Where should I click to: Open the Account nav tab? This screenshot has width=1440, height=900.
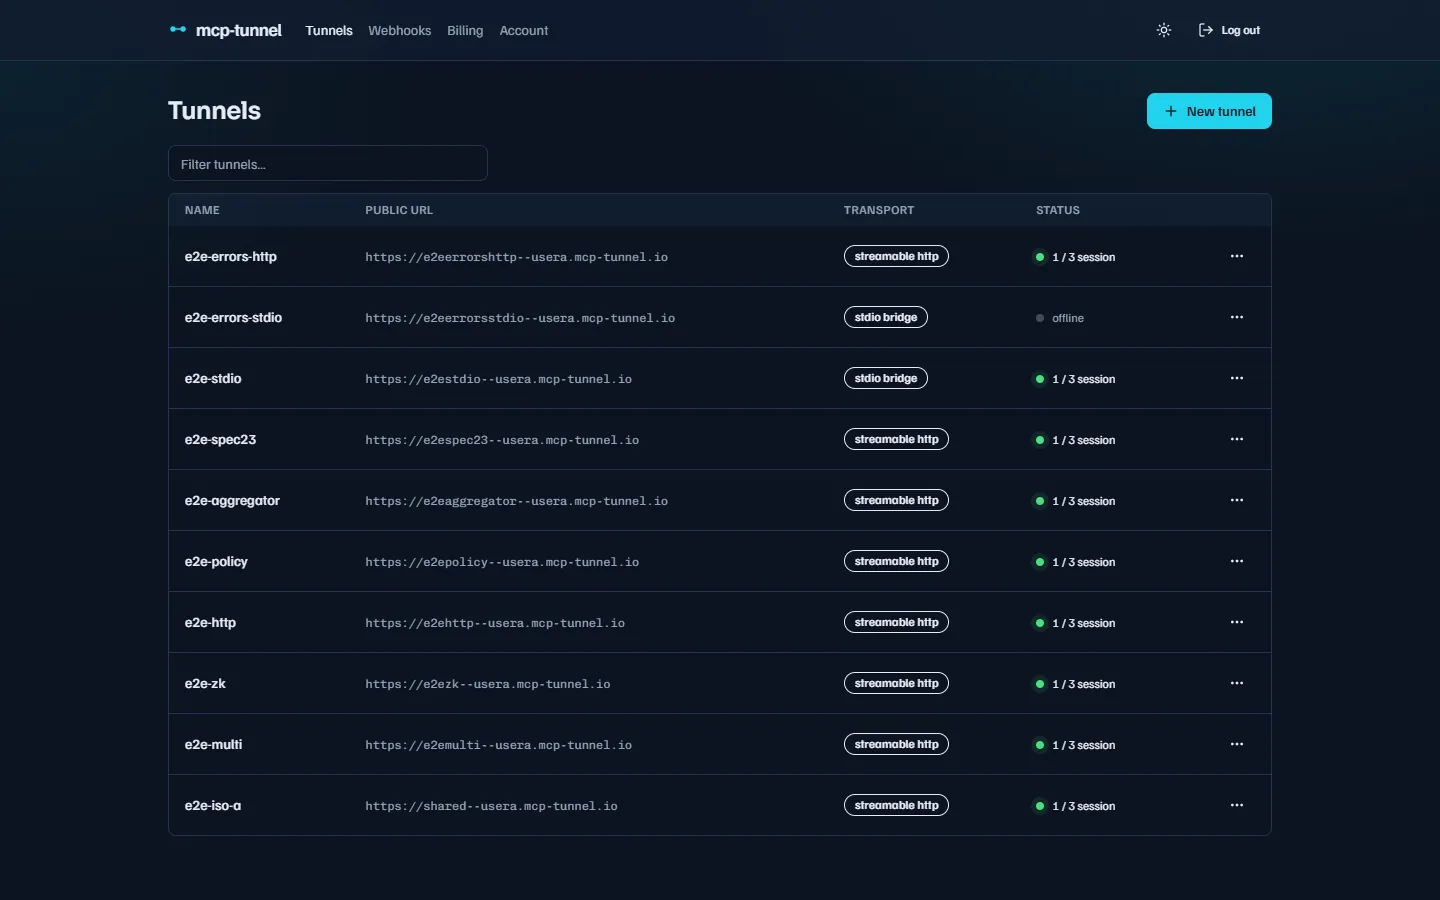(x=524, y=31)
